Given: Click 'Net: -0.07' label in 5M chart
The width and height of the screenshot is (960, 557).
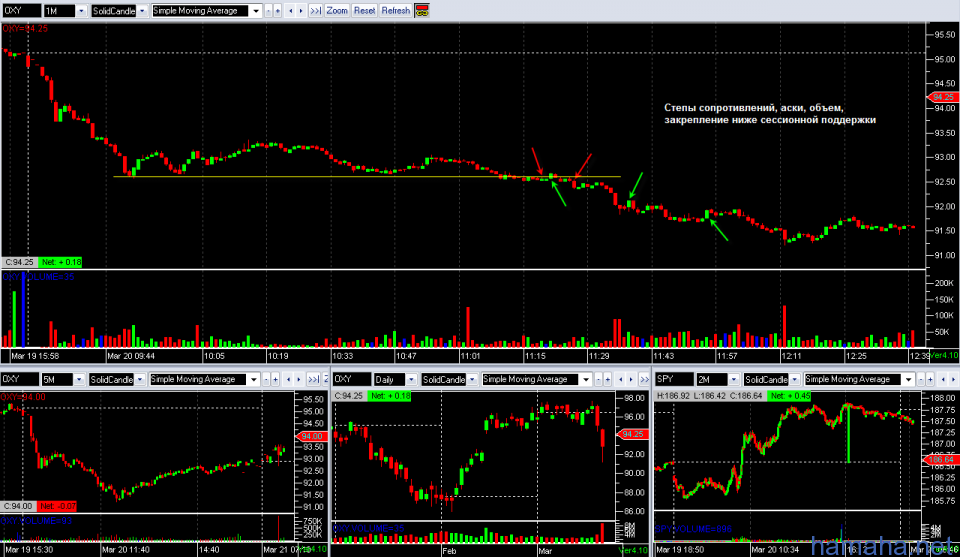Looking at the screenshot, I should click(57, 506).
